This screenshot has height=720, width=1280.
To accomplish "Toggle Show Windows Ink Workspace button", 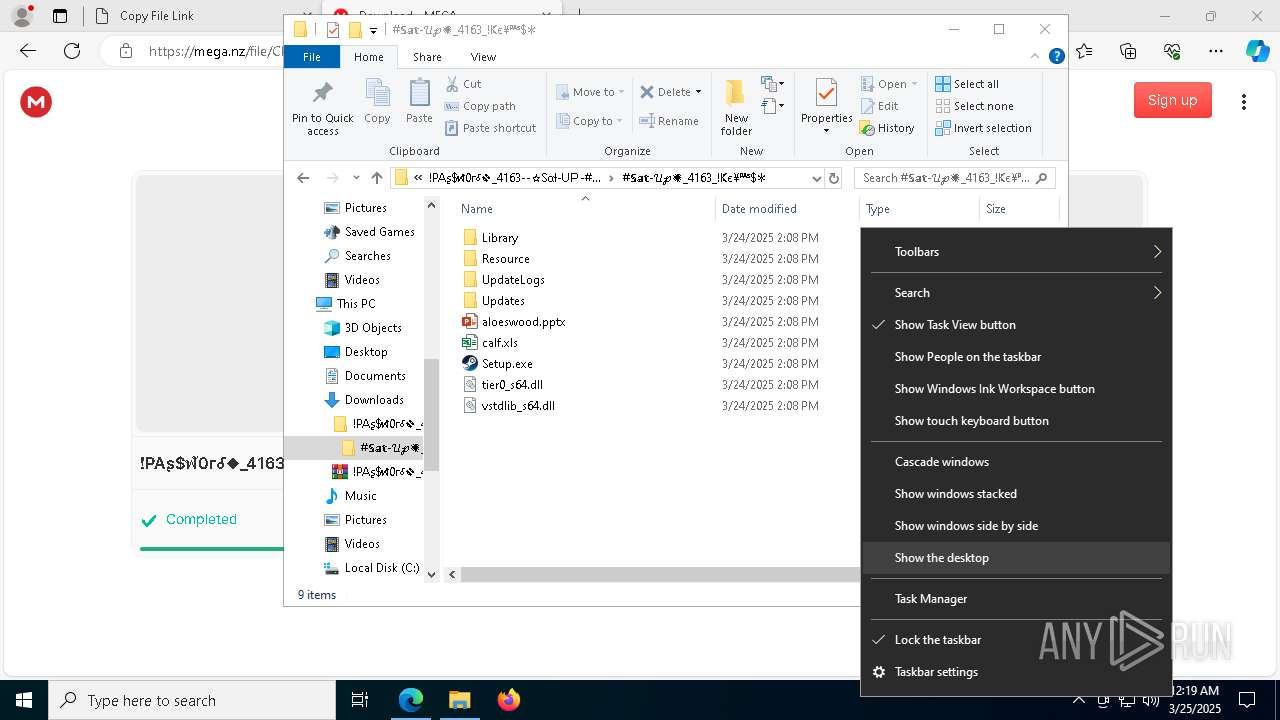I will [x=1016, y=389].
